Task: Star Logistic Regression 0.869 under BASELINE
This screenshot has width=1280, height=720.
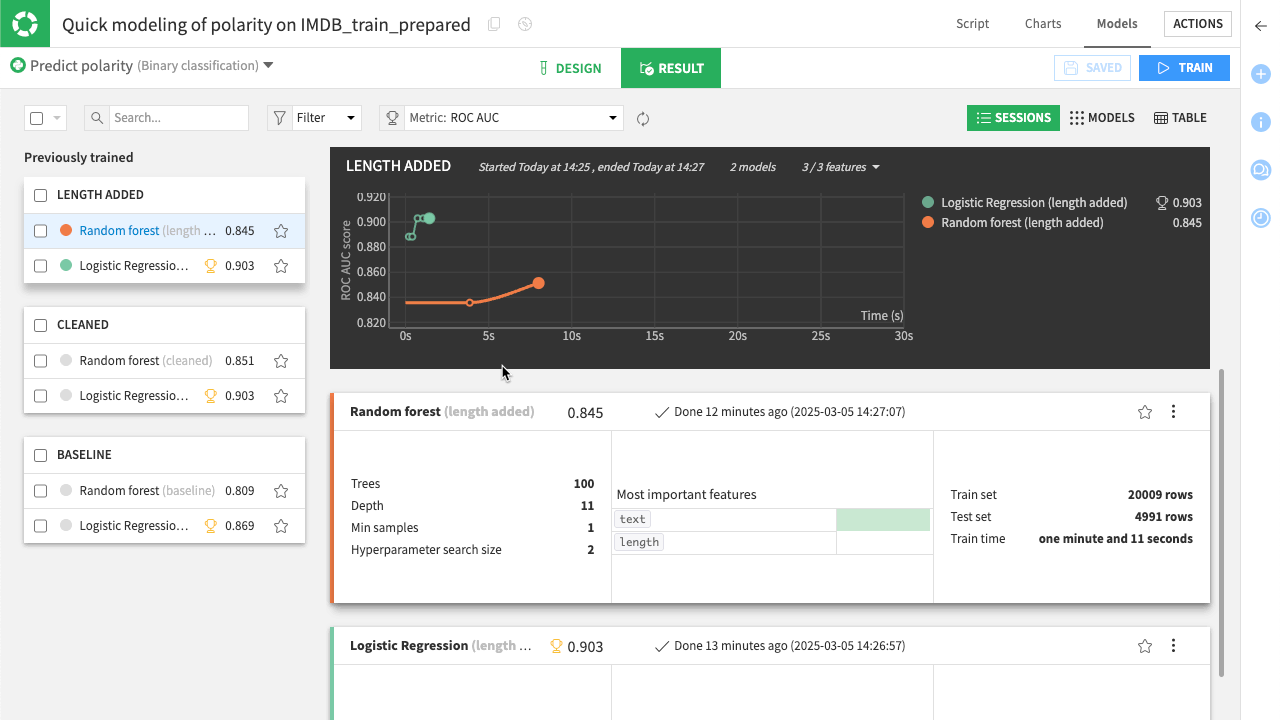Action: (x=281, y=526)
